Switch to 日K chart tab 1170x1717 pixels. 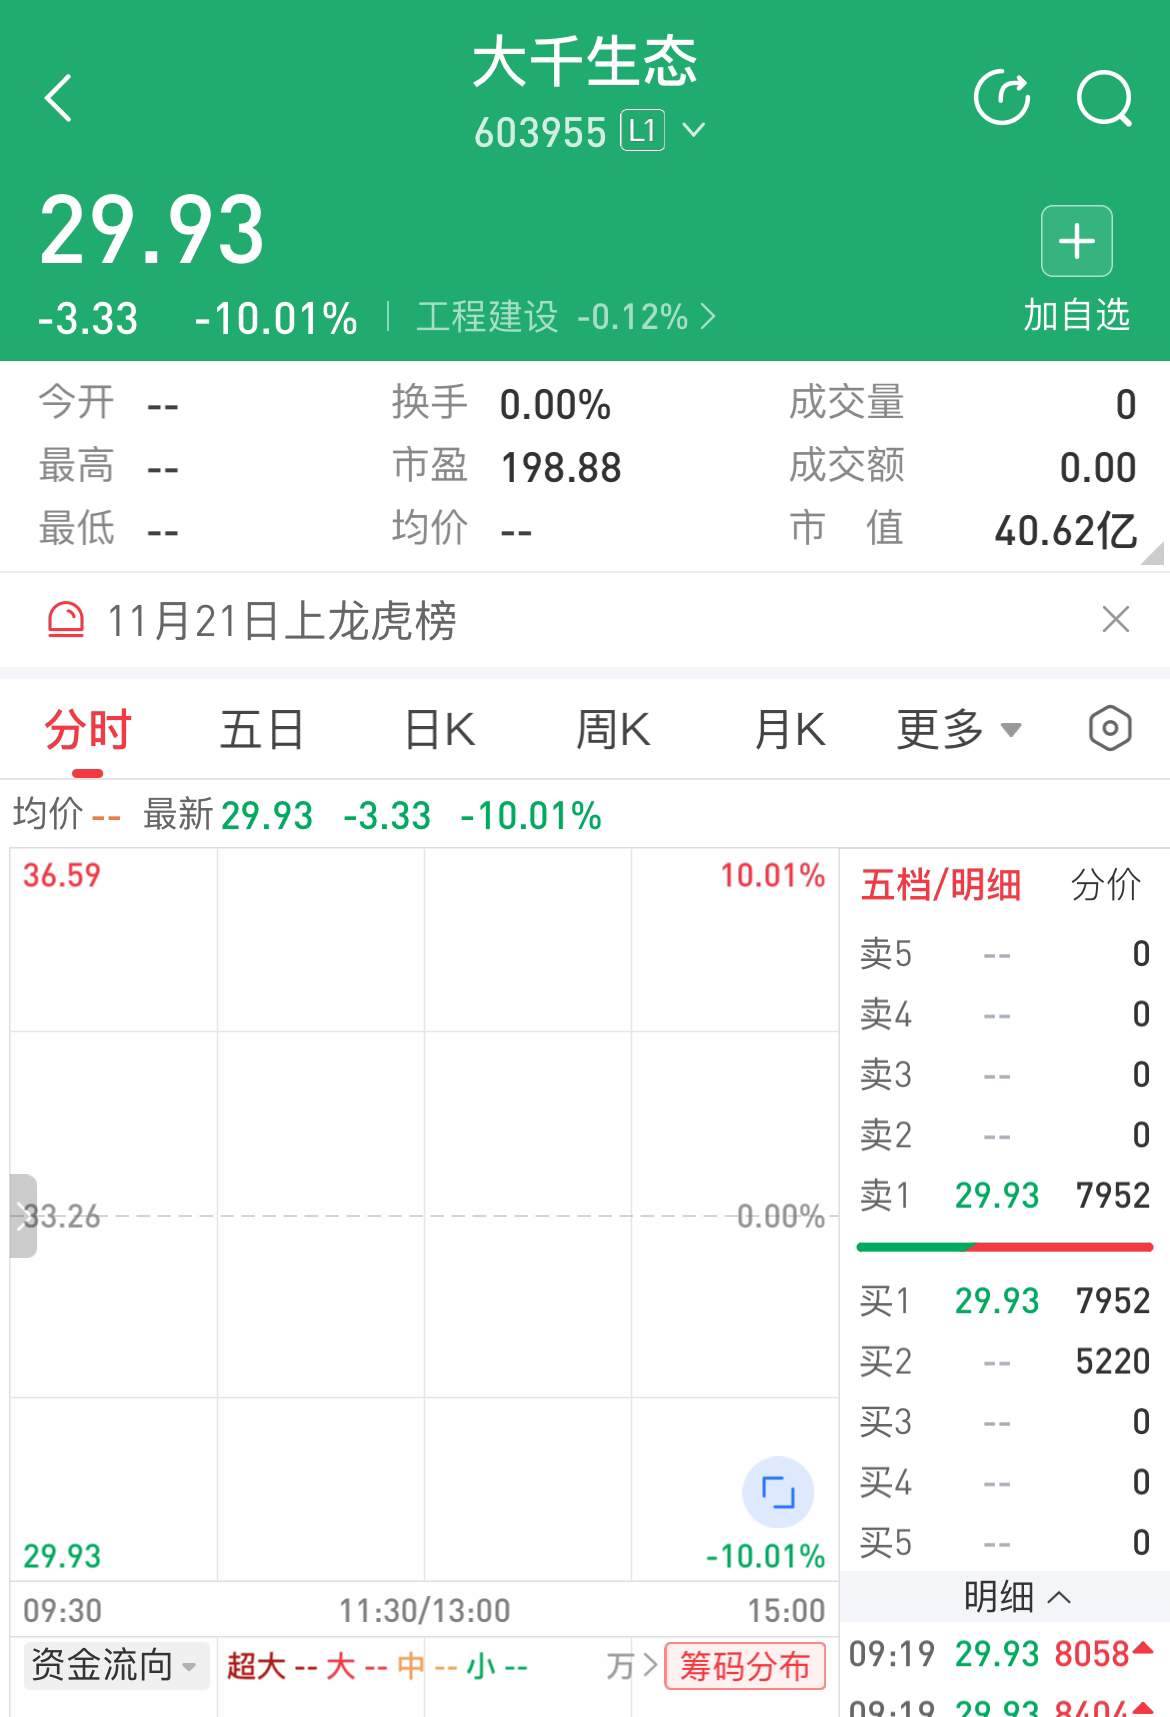click(439, 730)
